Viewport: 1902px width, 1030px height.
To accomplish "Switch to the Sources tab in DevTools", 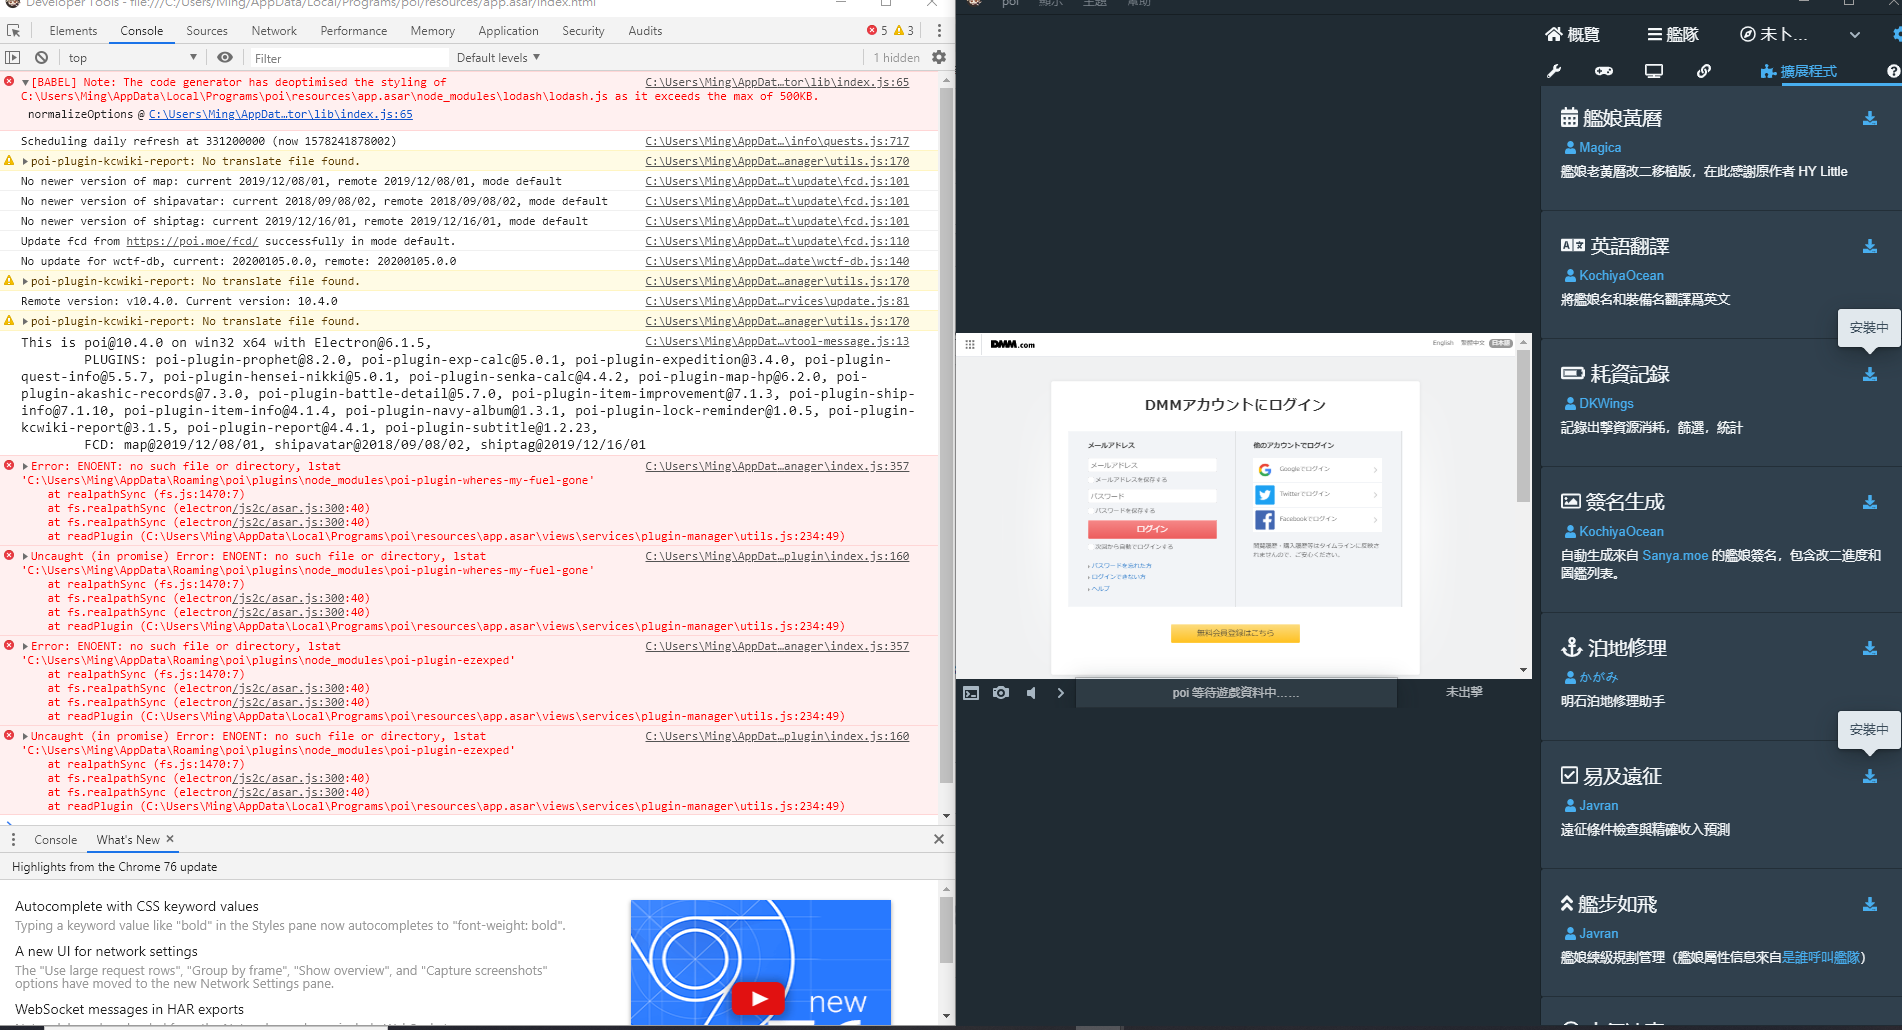I will click(x=207, y=31).
